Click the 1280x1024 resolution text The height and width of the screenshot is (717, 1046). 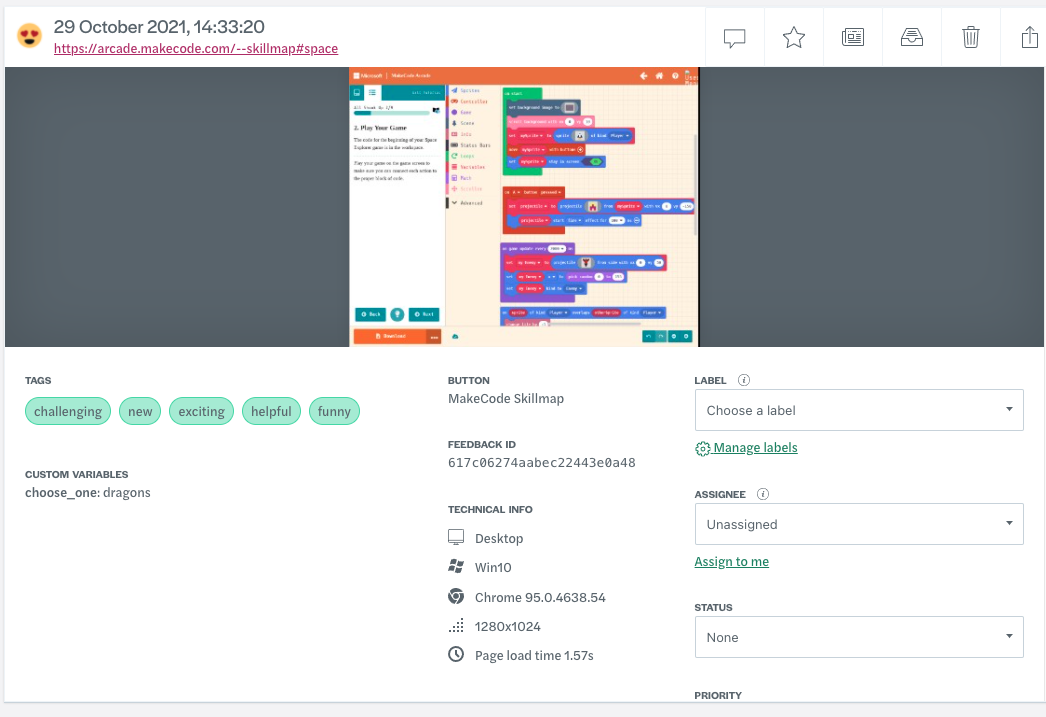click(508, 626)
